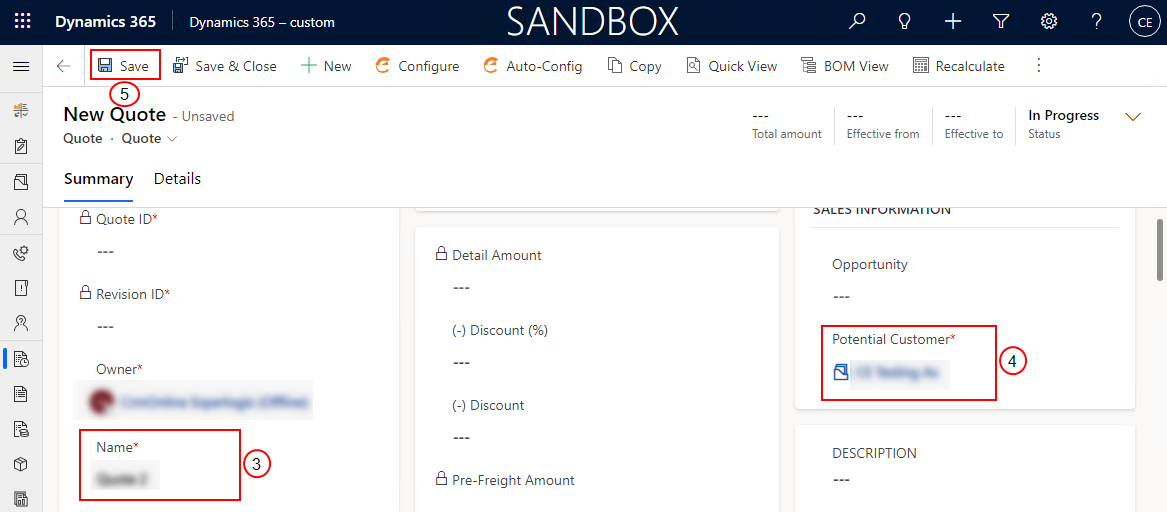Screen dimensions: 1167x512
Task: Open the contacts person sidebar icon
Action: (21, 217)
